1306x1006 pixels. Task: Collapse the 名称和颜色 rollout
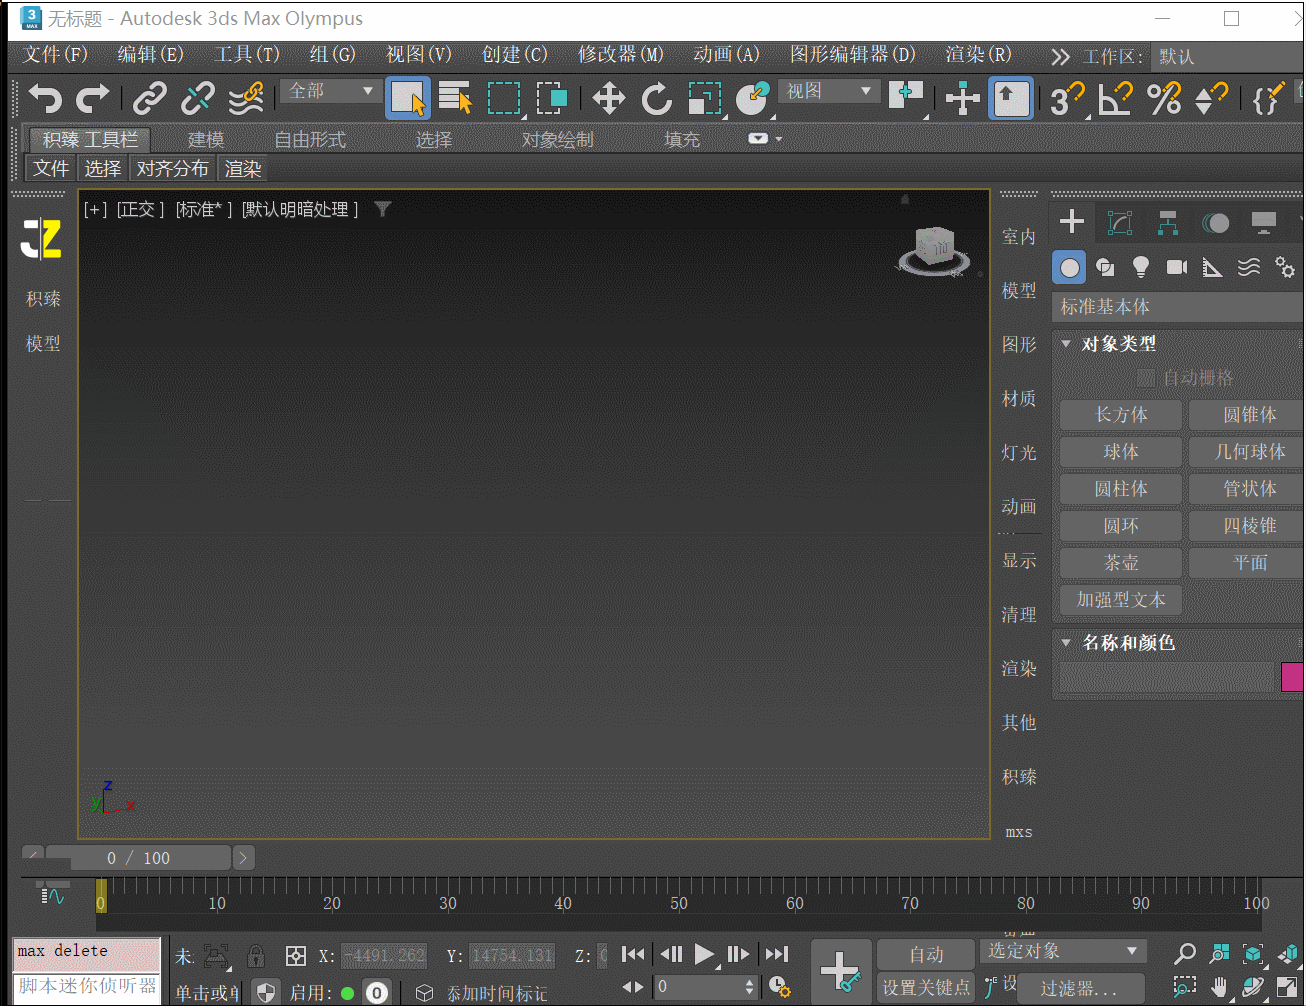coord(1066,643)
